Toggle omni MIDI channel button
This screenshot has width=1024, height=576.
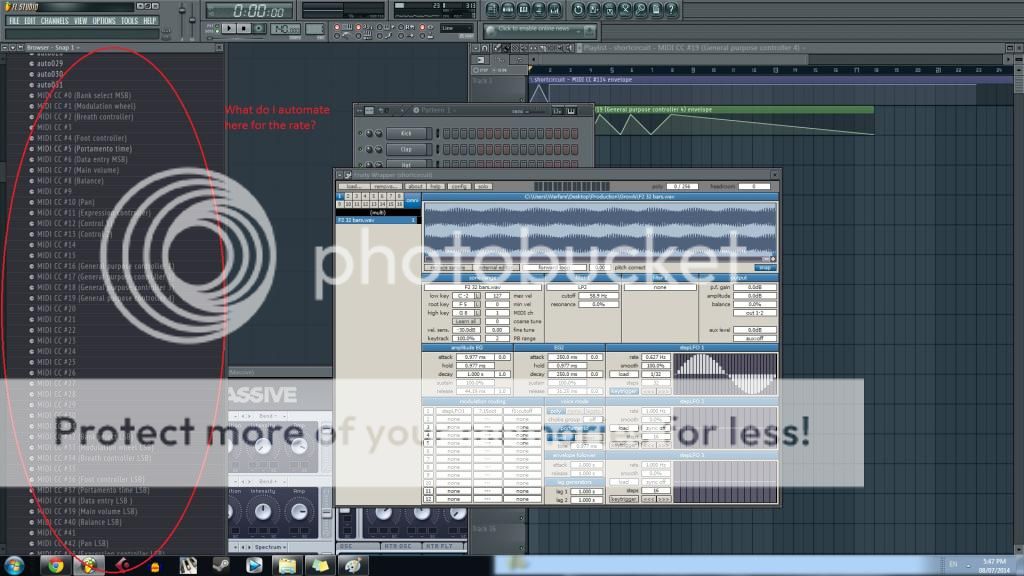click(x=412, y=200)
